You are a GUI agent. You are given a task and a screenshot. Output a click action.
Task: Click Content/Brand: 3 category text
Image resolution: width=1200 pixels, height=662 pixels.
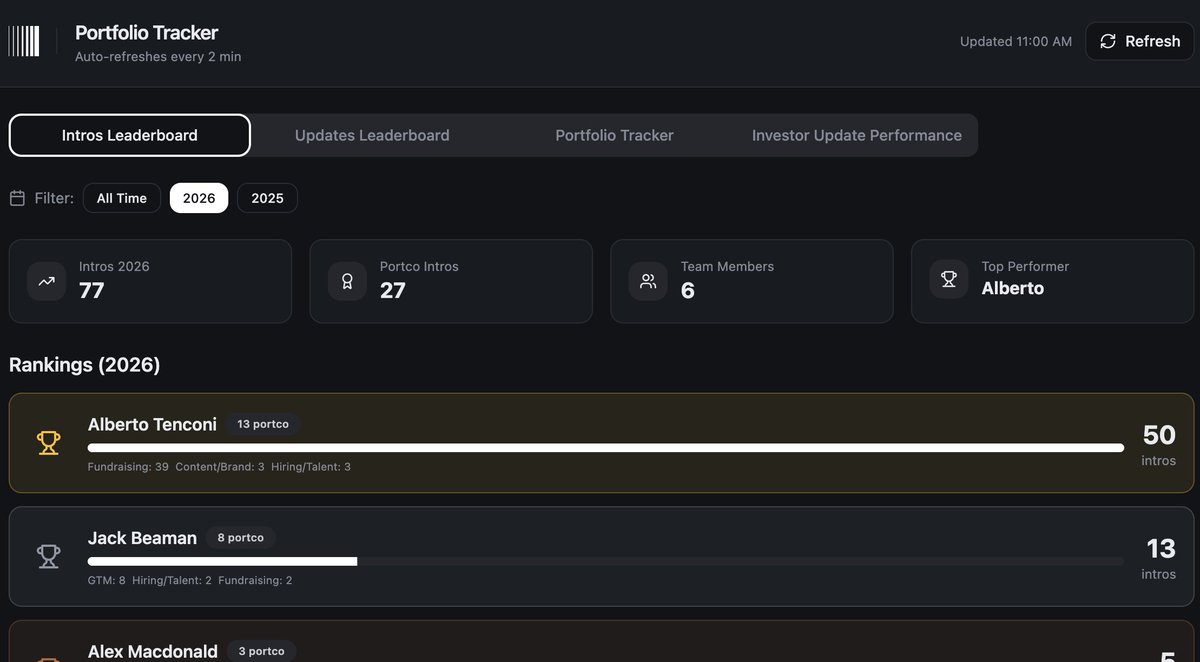[x=220, y=467]
